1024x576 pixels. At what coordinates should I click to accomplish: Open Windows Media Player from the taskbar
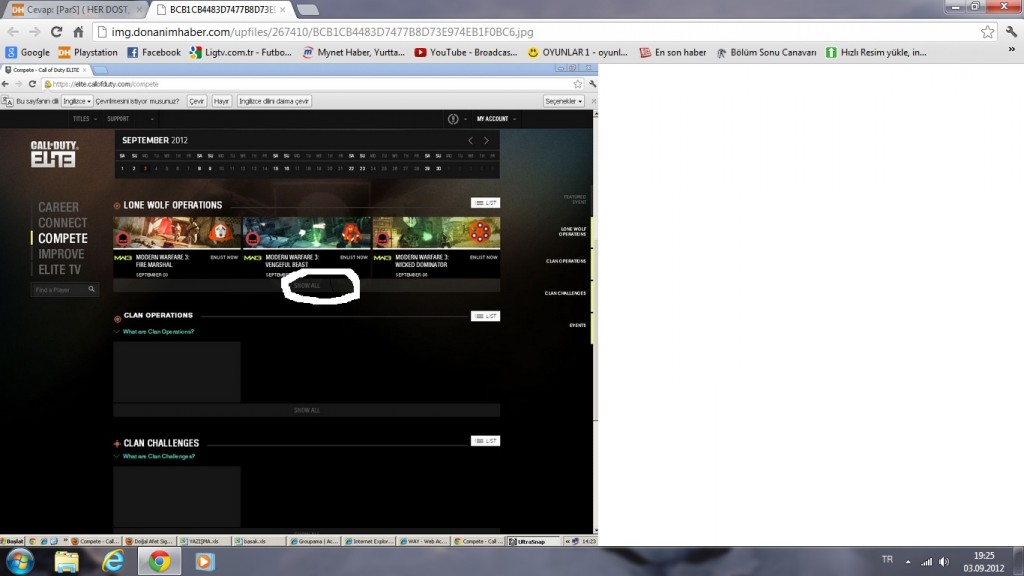coord(205,562)
